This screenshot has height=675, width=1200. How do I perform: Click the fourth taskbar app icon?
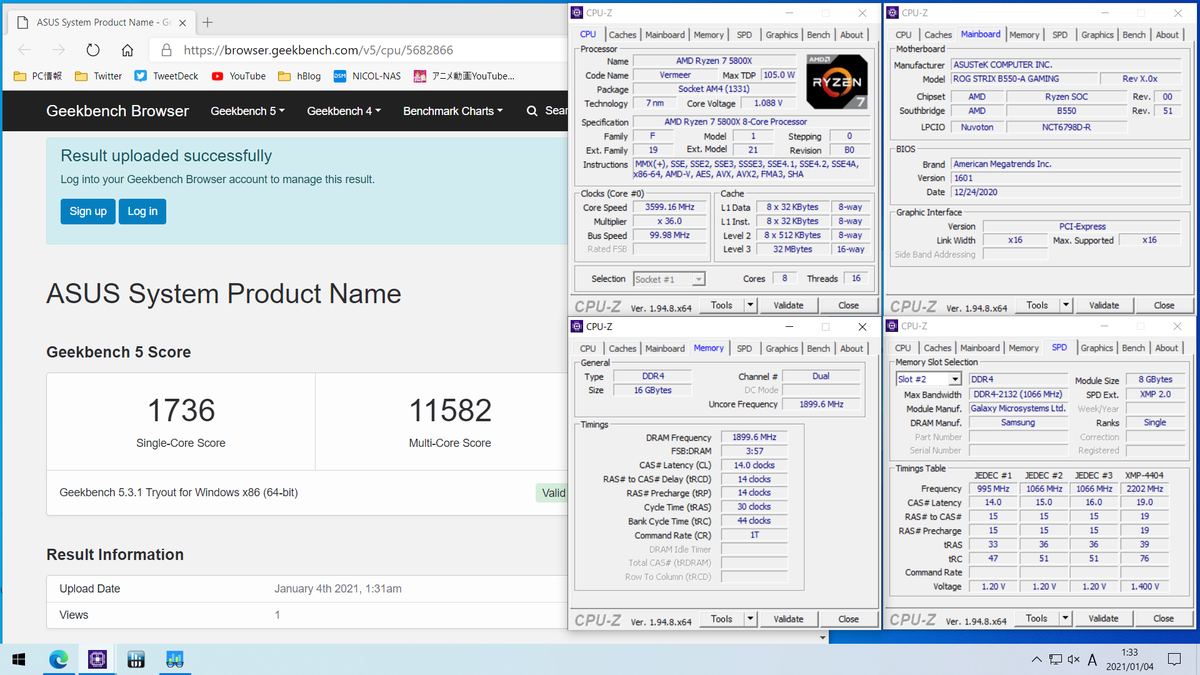coord(137,659)
